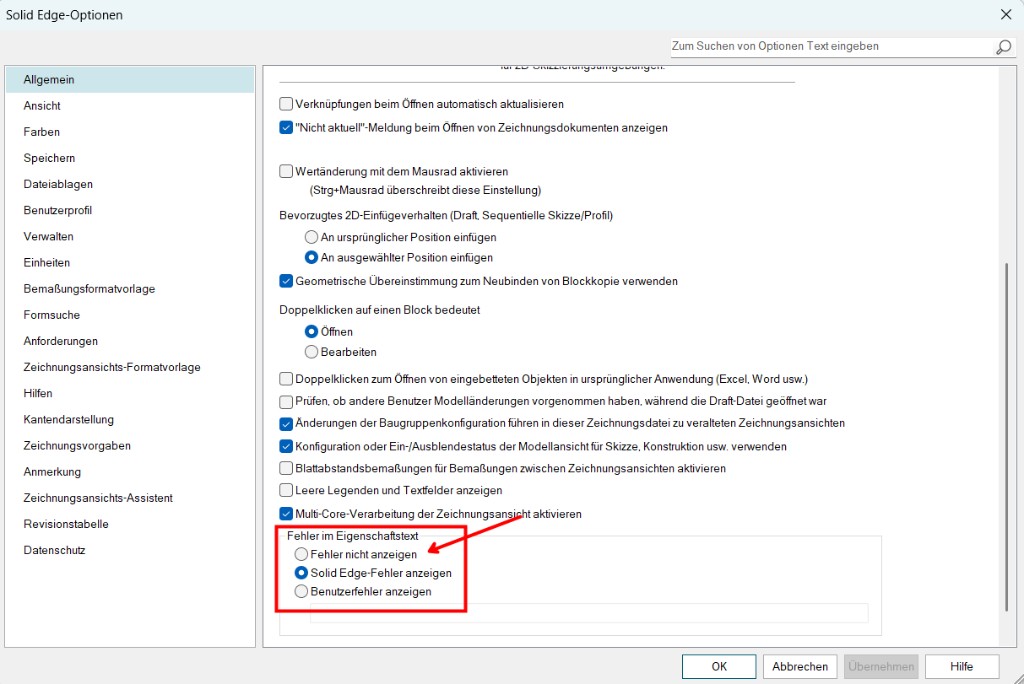Confirm with the OK button

(x=719, y=666)
